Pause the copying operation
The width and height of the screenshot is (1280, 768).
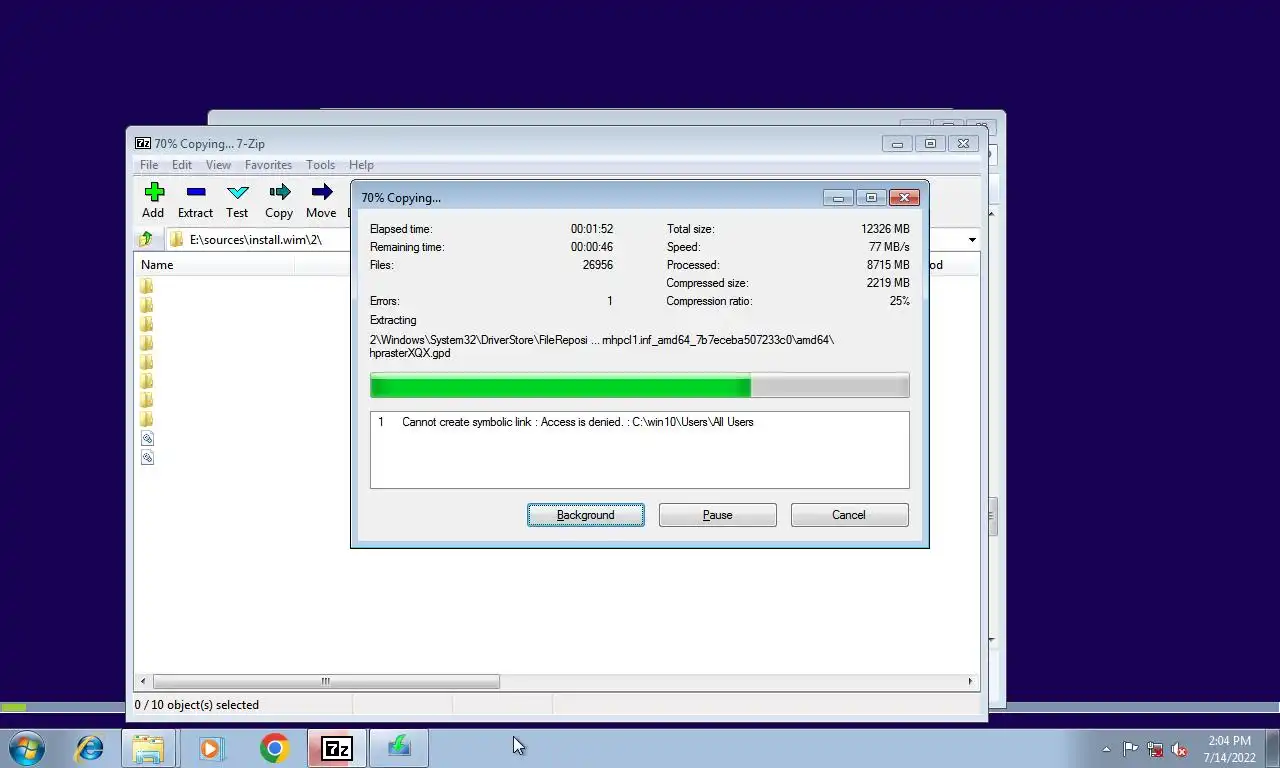point(717,515)
